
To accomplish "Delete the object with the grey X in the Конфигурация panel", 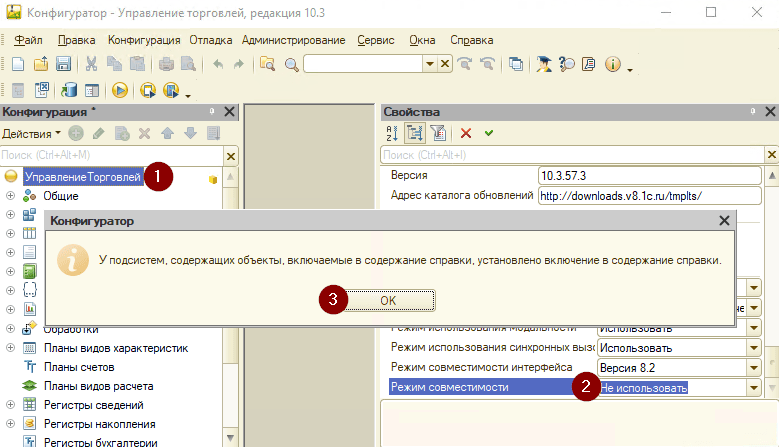I will [144, 133].
